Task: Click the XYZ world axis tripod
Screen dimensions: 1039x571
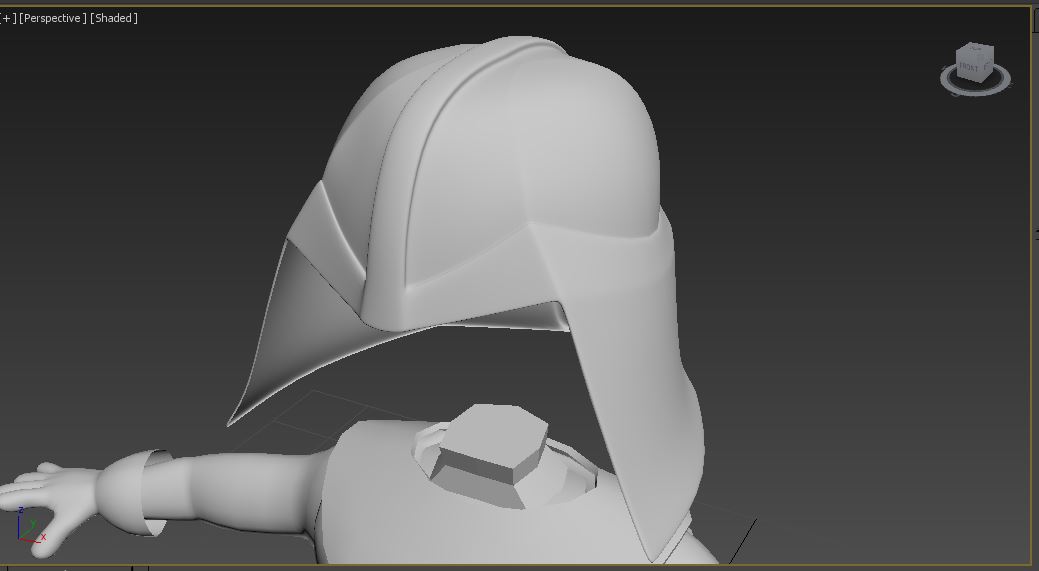Action: click(30, 529)
